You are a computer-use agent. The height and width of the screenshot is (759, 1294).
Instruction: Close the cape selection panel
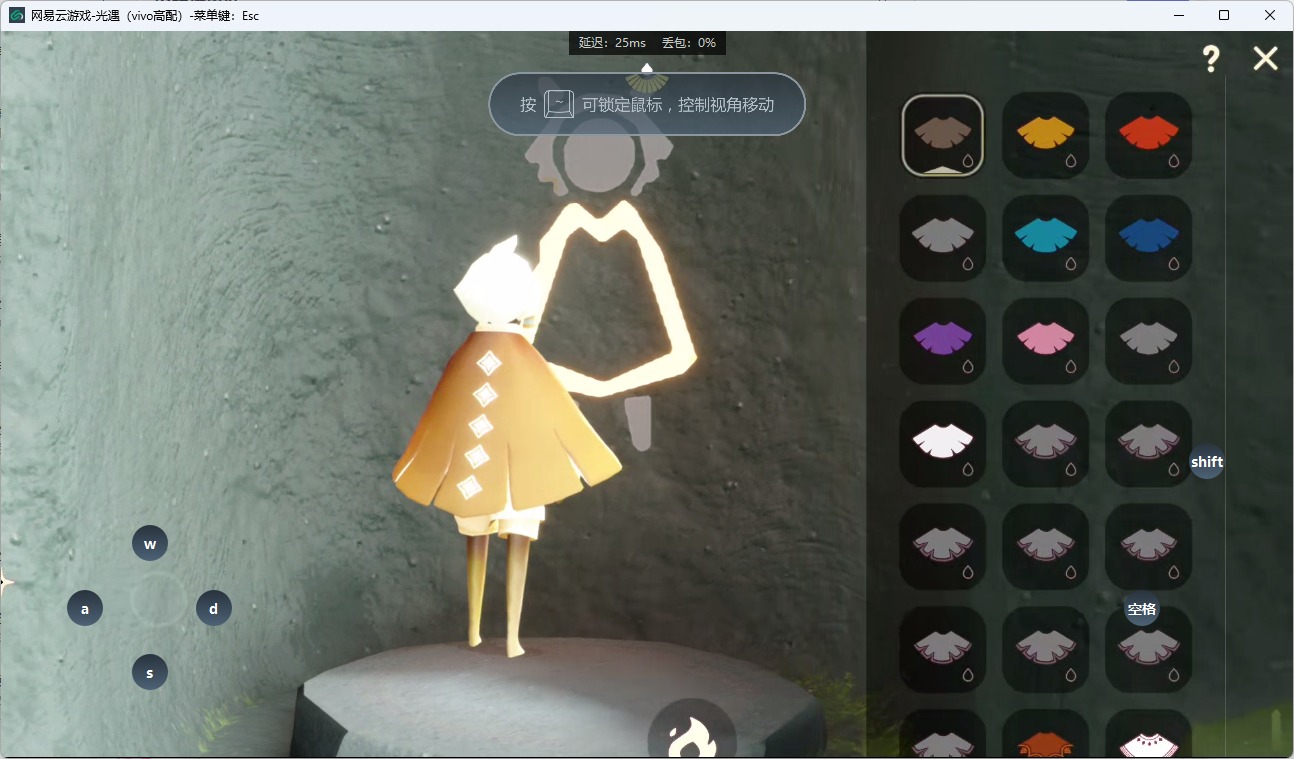pyautogui.click(x=1265, y=59)
